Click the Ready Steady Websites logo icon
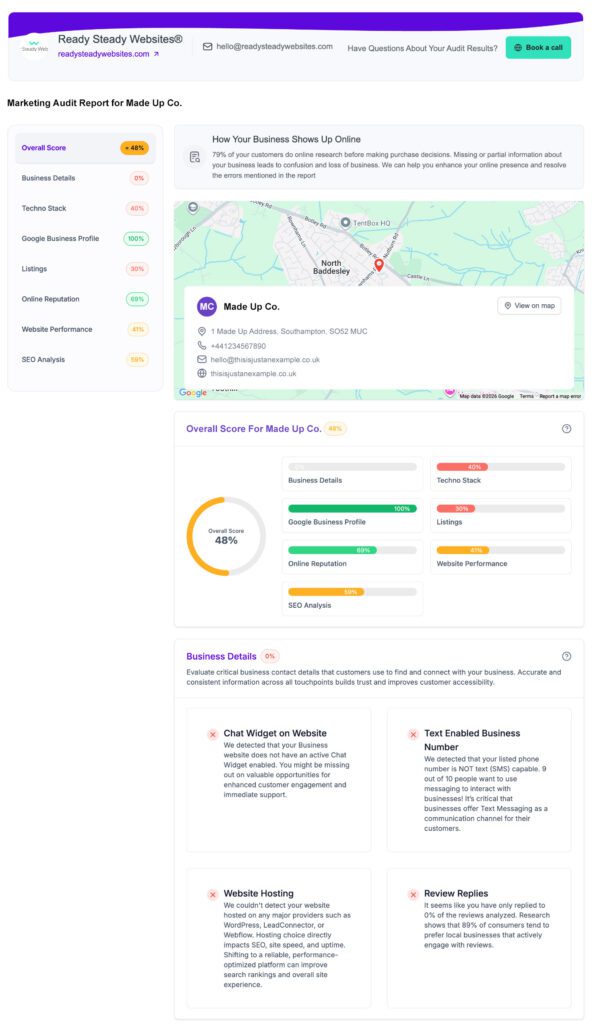This screenshot has width=592, height=1024. (35, 48)
